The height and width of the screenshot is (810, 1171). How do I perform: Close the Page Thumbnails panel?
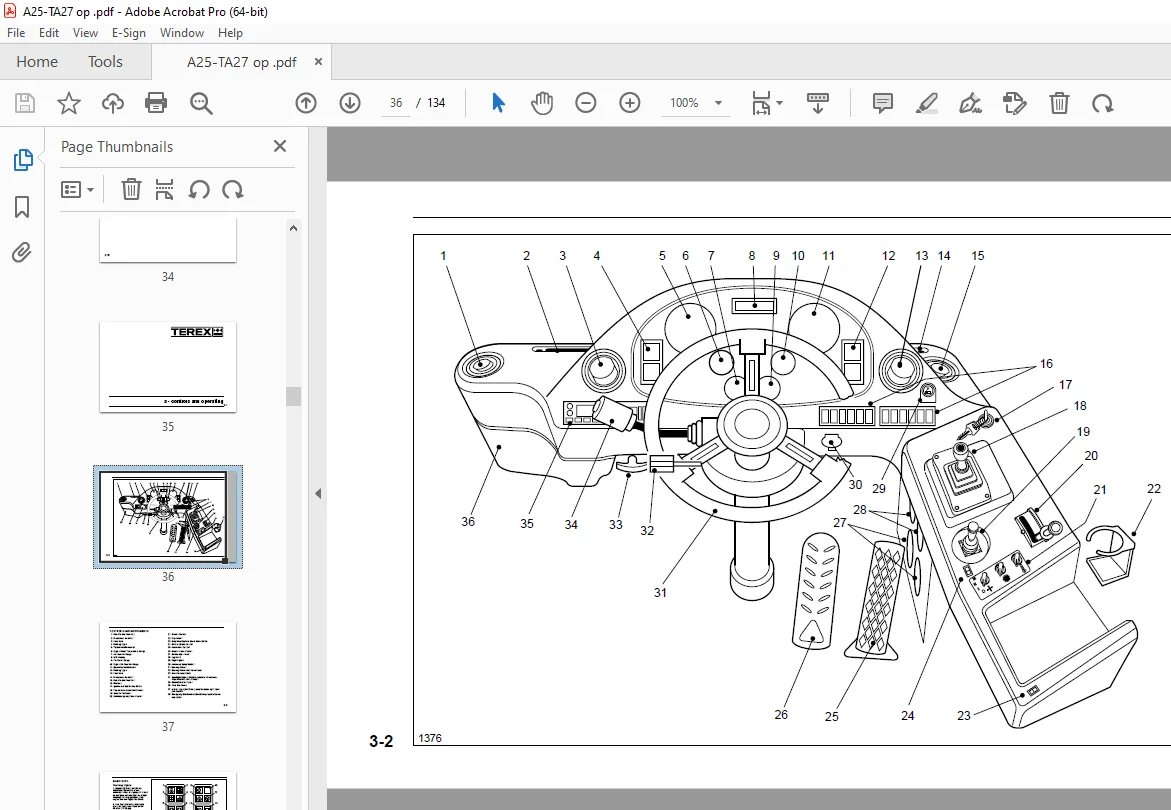(x=280, y=146)
